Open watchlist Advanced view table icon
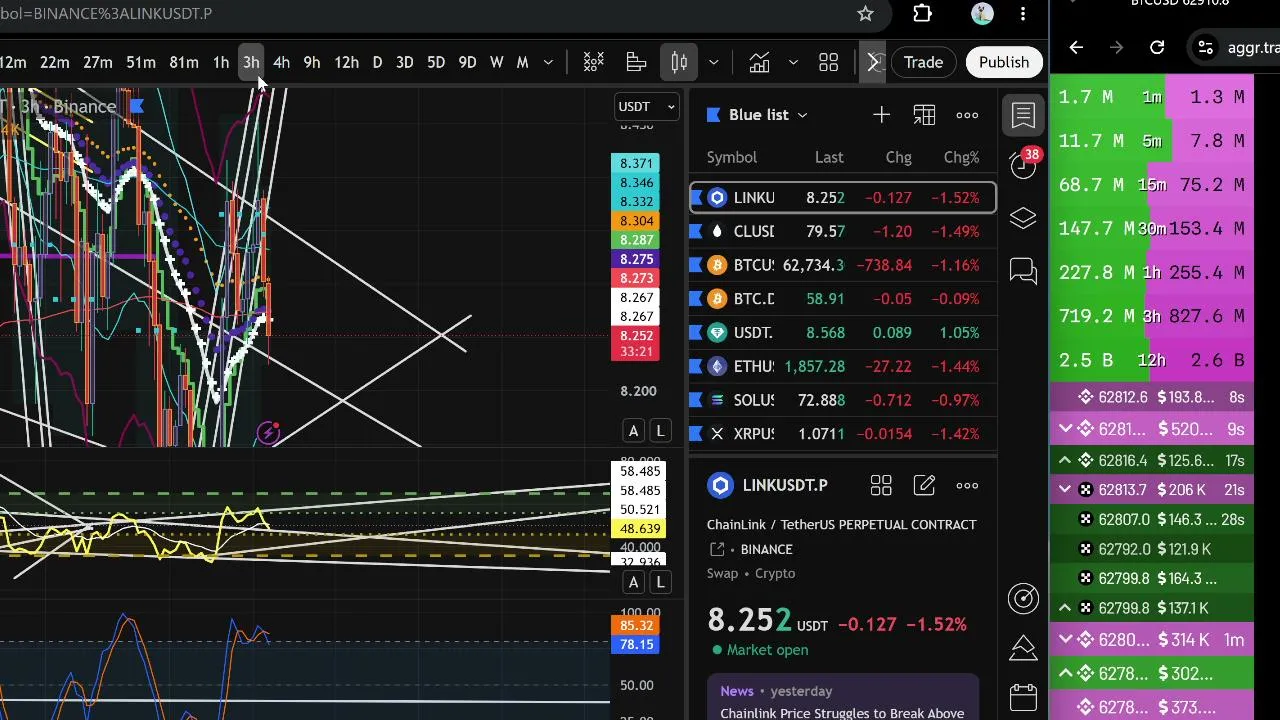 924,115
